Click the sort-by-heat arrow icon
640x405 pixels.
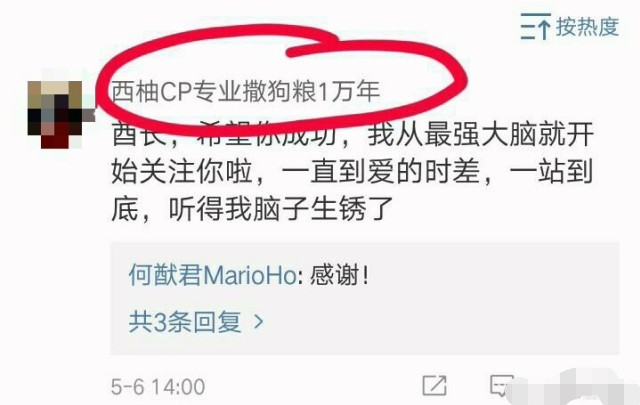536,26
